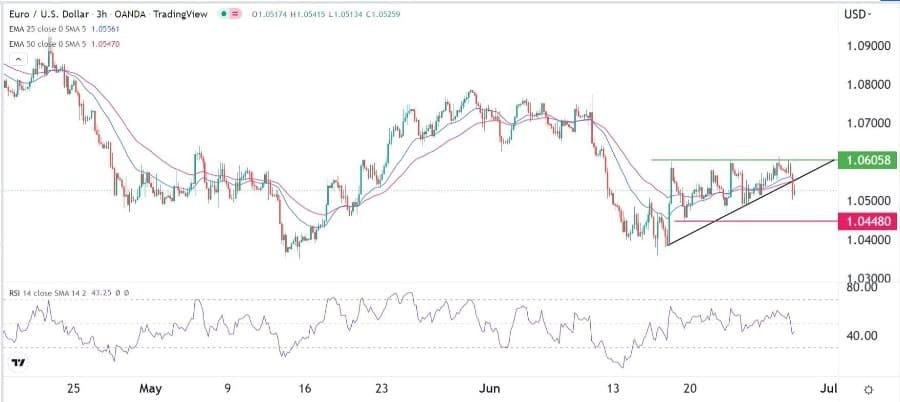The width and height of the screenshot is (900, 402).
Task: Click the close price C1.05259
Action: point(383,14)
